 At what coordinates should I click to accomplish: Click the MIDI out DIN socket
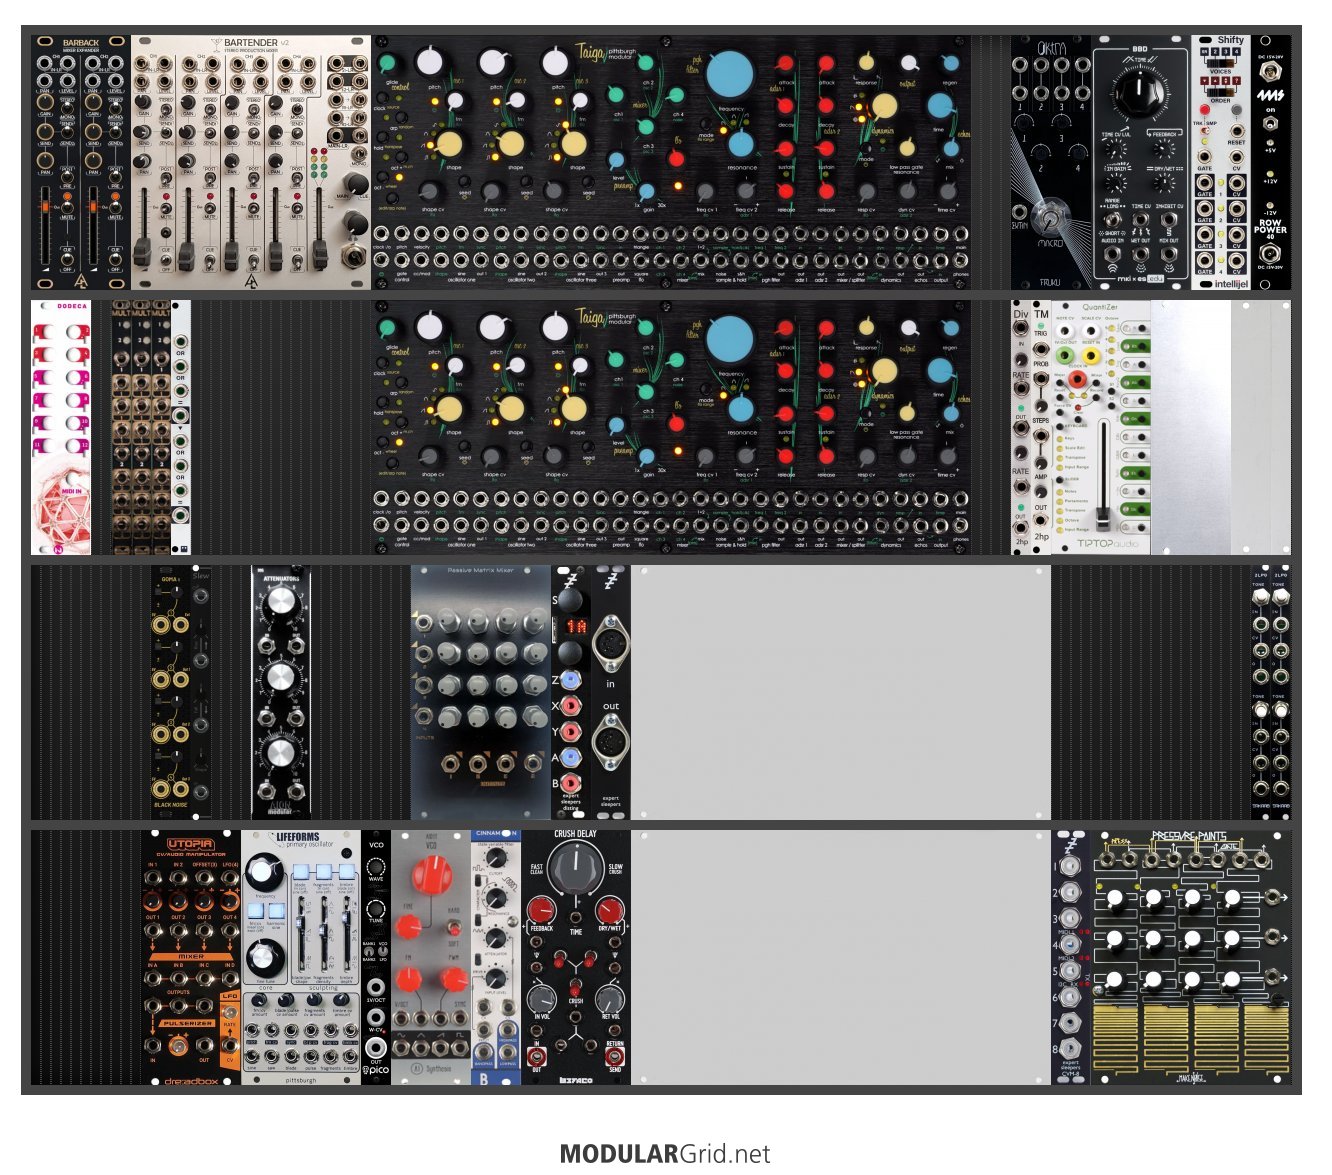[x=610, y=742]
